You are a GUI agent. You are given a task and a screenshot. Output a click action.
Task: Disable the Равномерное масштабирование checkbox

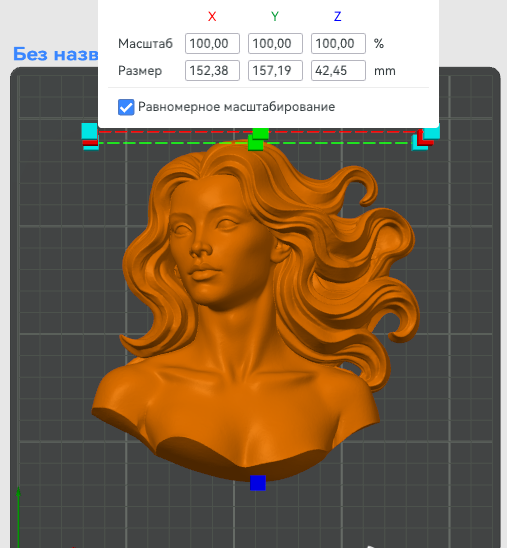pyautogui.click(x=126, y=107)
